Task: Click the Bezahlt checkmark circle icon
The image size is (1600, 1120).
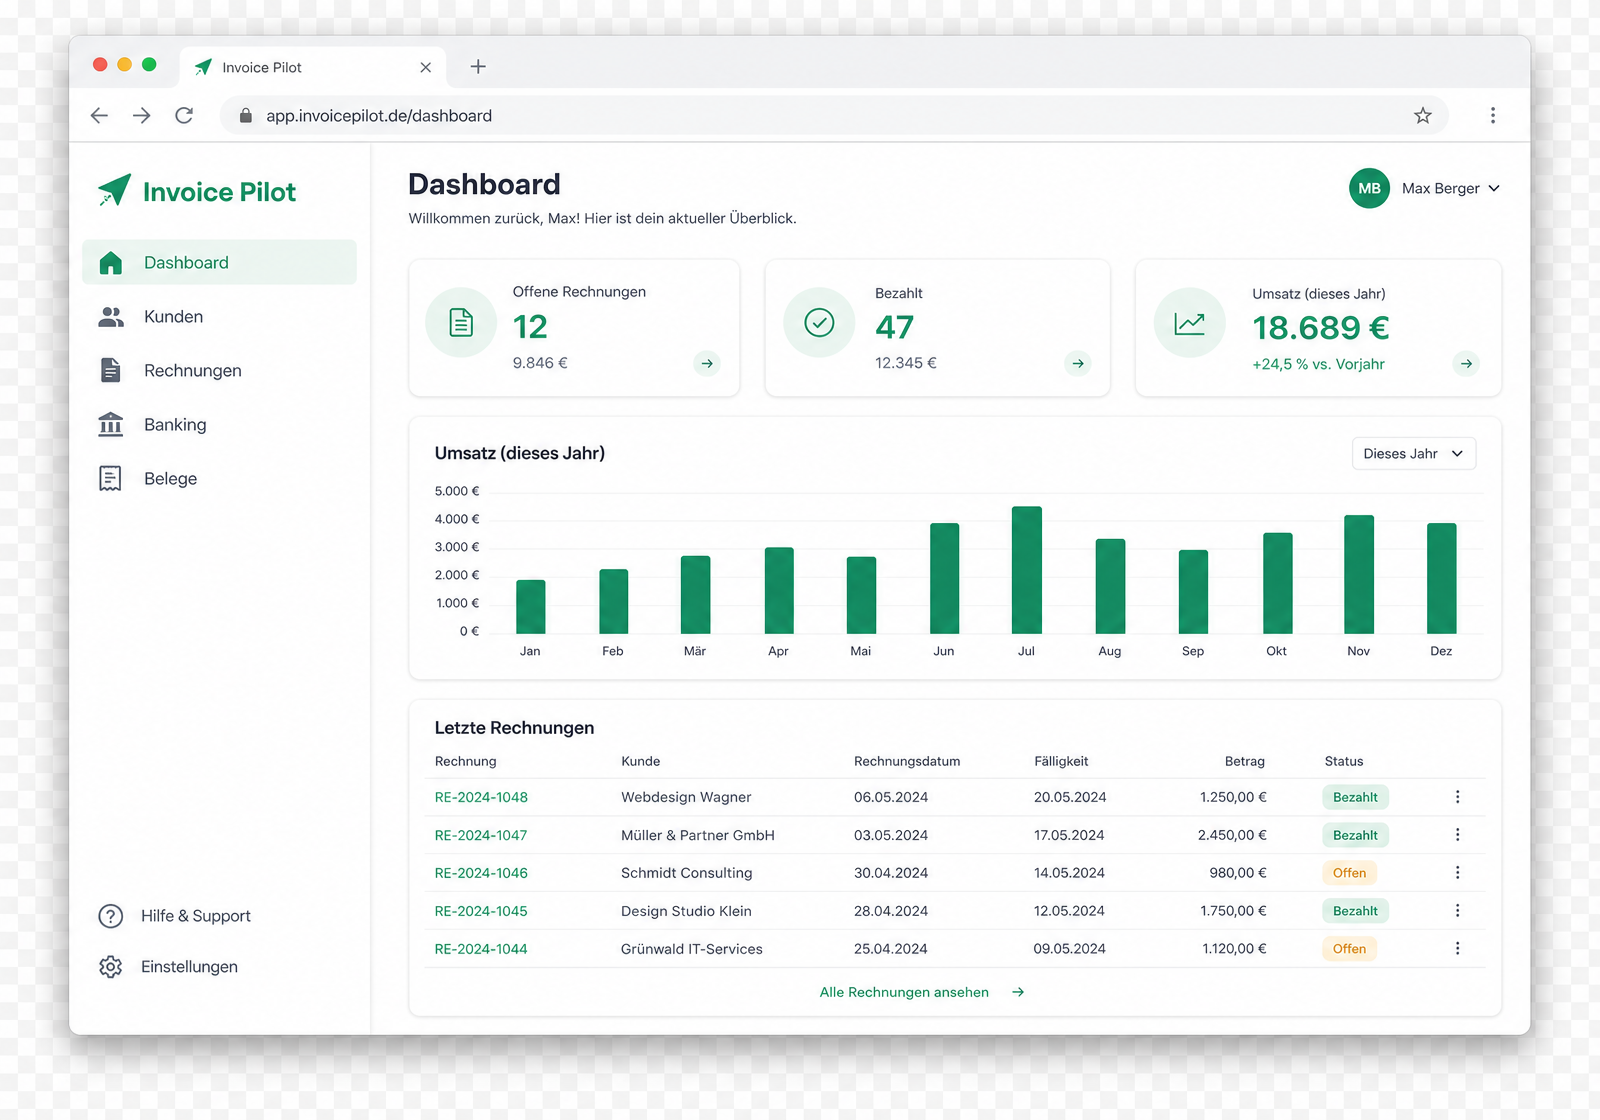Action: coord(819,323)
